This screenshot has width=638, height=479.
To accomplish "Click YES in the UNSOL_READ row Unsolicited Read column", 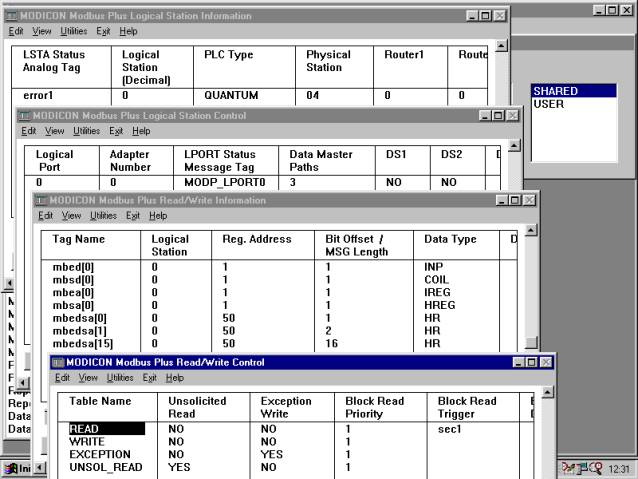I will (179, 467).
